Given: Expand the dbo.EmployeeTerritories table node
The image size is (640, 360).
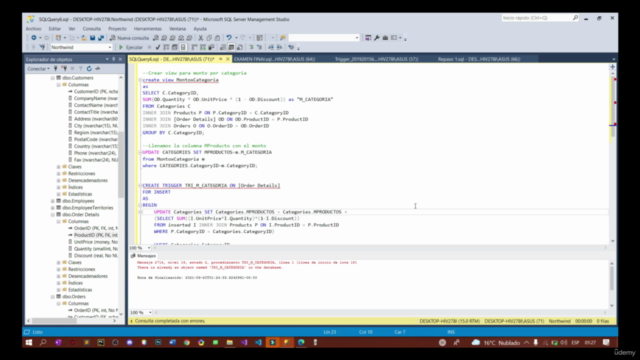Looking at the screenshot, I should (x=53, y=208).
